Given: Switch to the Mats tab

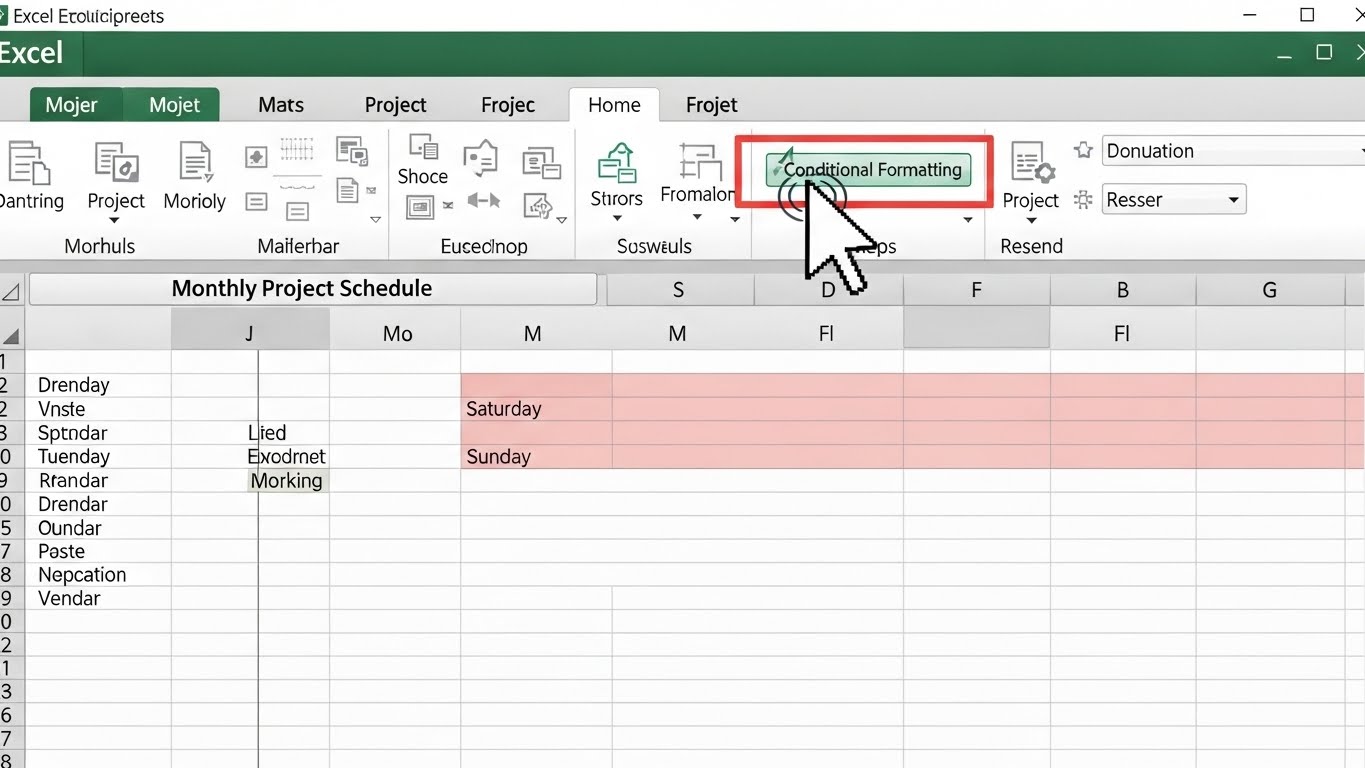Looking at the screenshot, I should pos(281,105).
